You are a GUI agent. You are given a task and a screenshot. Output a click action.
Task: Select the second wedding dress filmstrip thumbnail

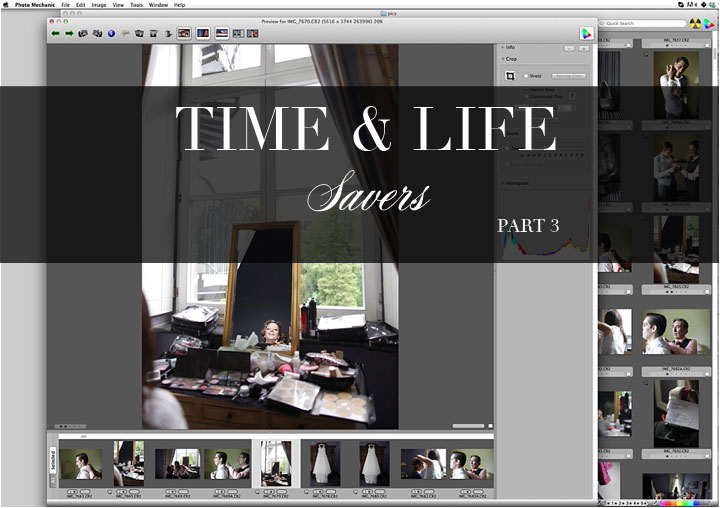pyautogui.click(x=374, y=464)
